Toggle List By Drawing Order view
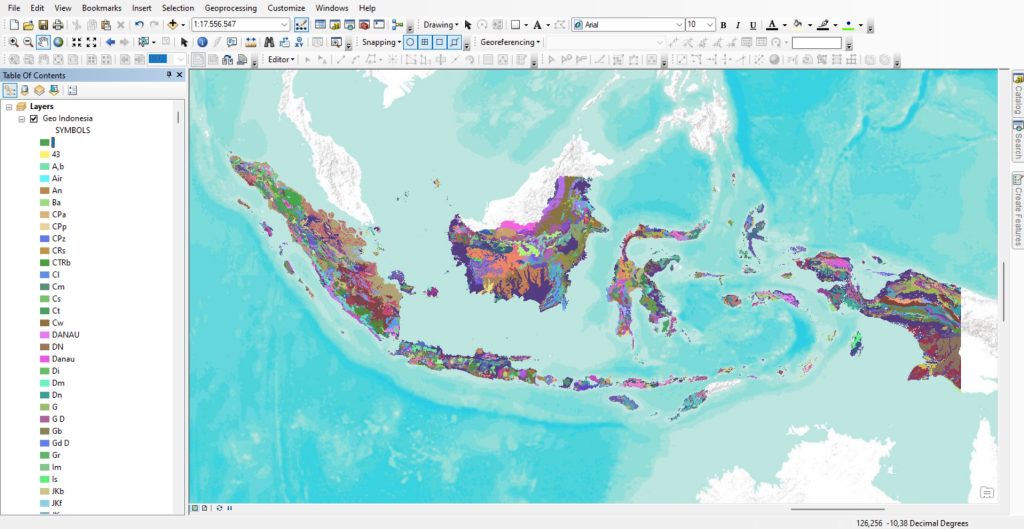Viewport: 1024px width, 529px height. tap(10, 90)
